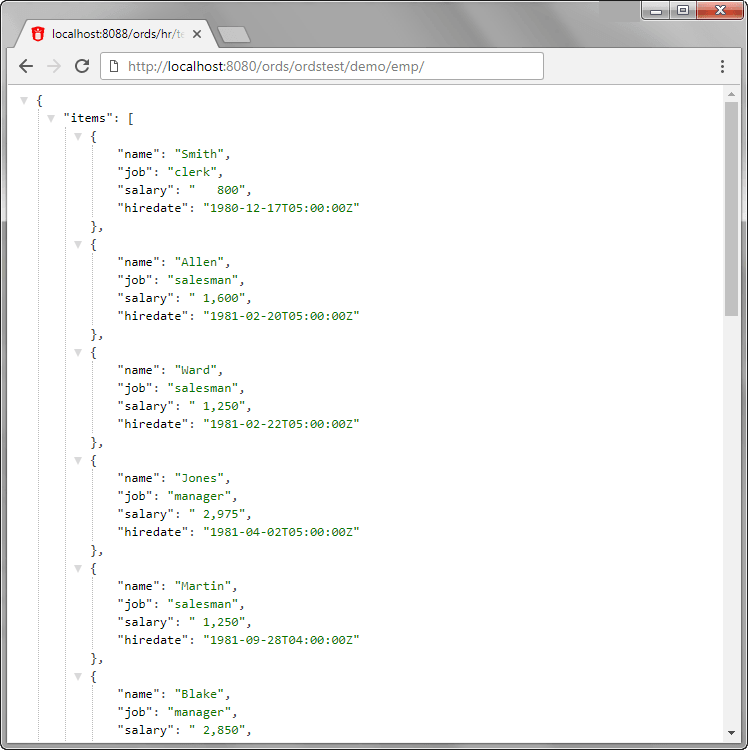Screen dimensions: 748x750
Task: Open a new tab with the new tab button
Action: (x=234, y=34)
